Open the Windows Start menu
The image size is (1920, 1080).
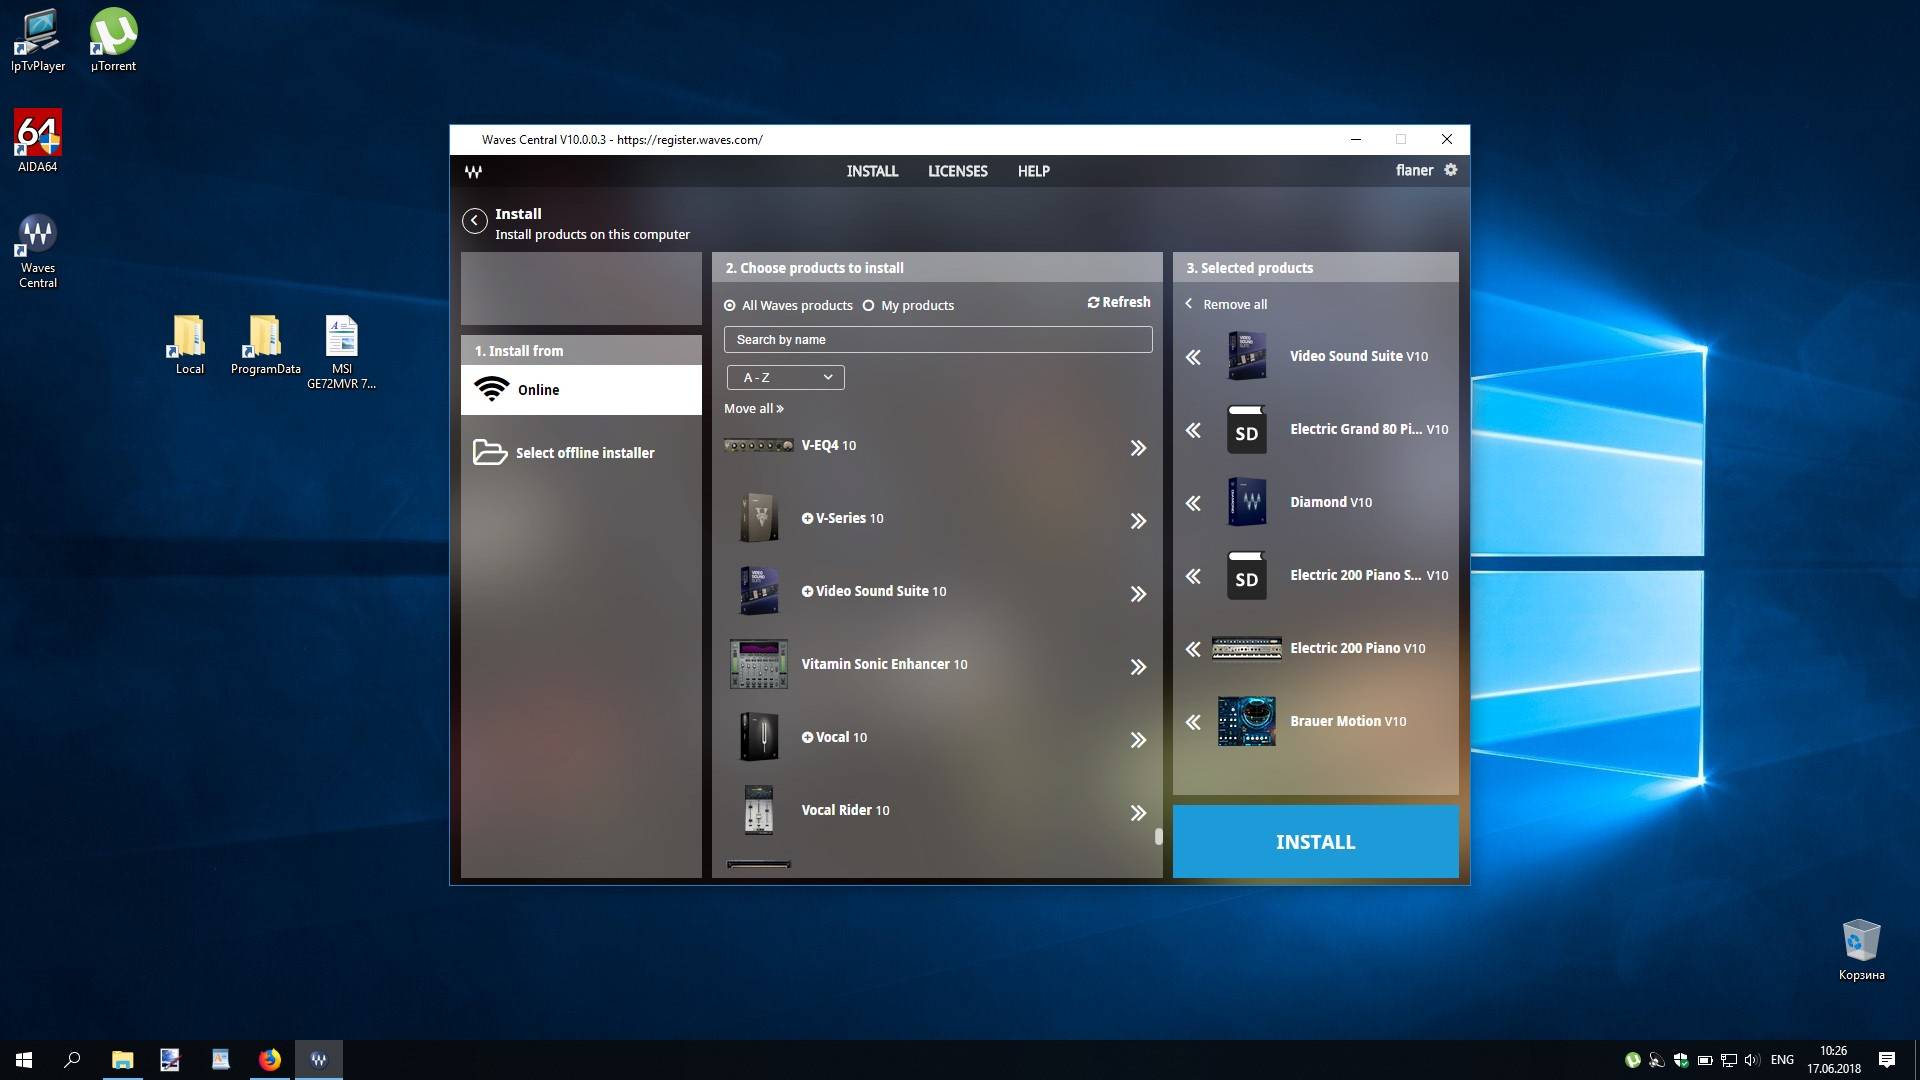(x=24, y=1060)
